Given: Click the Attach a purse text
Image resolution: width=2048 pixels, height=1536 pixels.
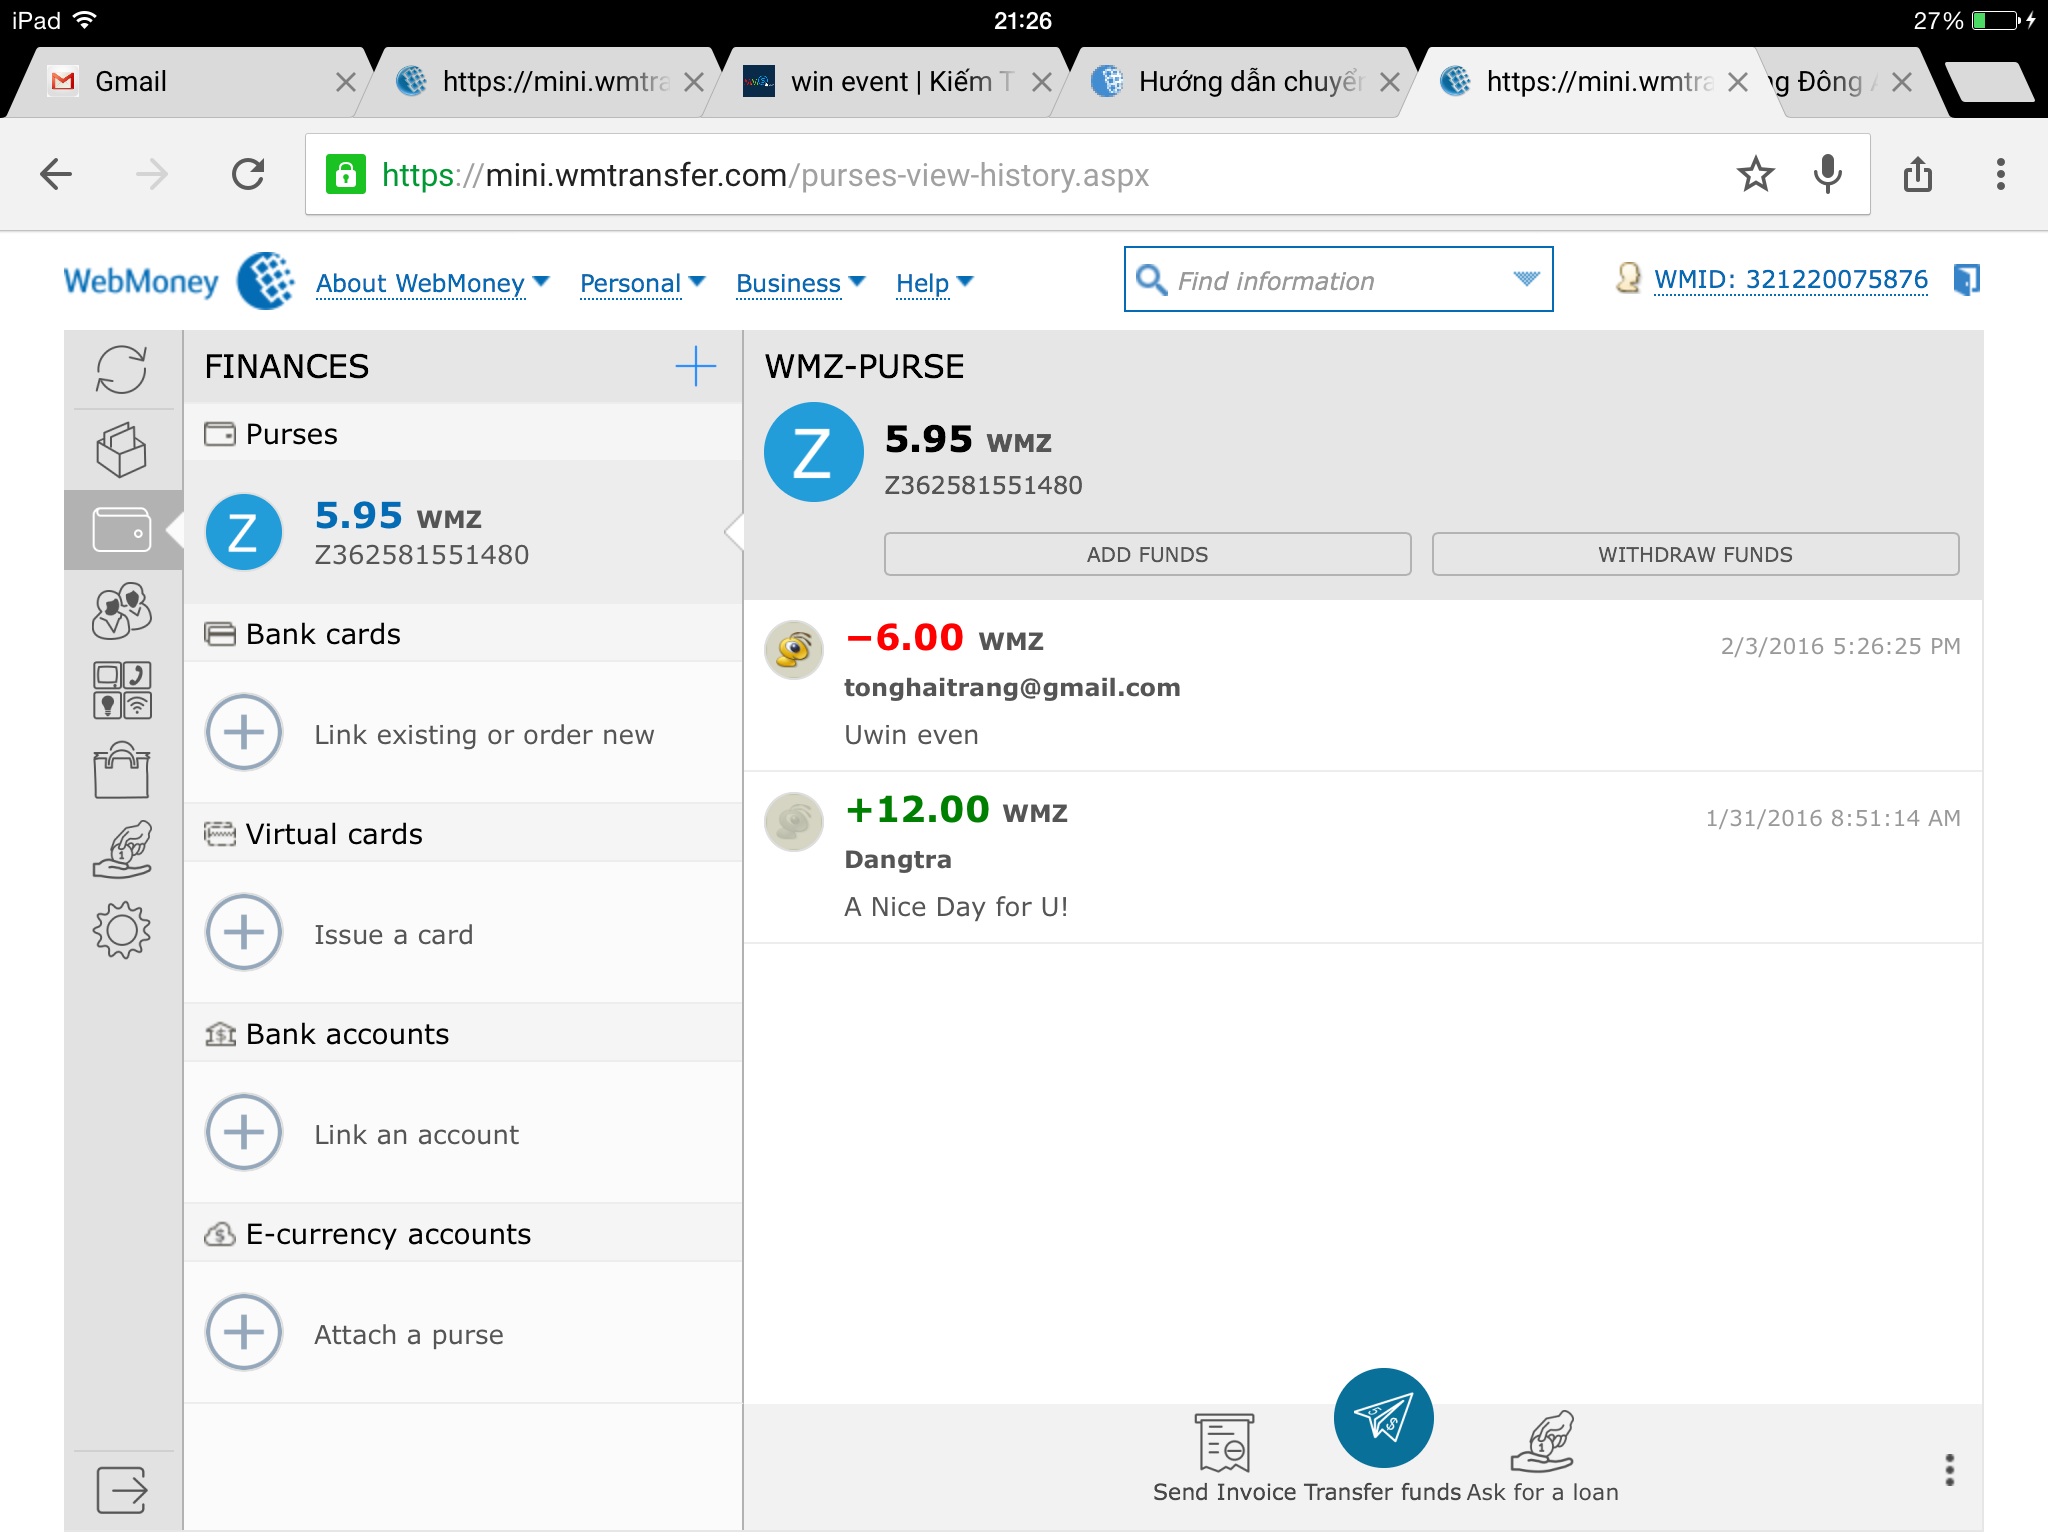Looking at the screenshot, I should [x=408, y=1334].
